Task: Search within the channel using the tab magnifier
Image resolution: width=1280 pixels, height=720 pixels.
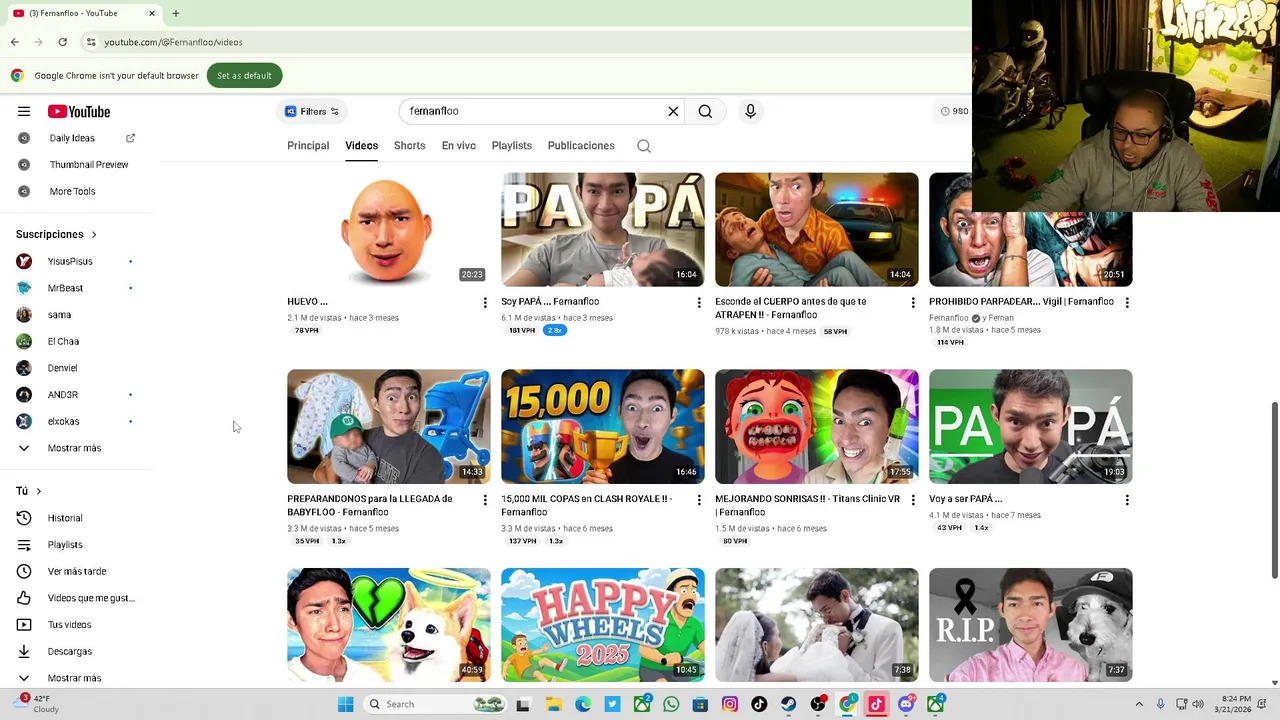Action: pyautogui.click(x=644, y=146)
